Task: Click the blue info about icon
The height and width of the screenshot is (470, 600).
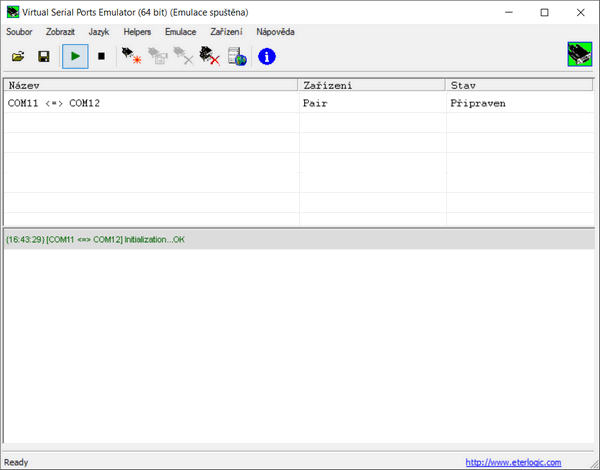Action: tap(267, 57)
